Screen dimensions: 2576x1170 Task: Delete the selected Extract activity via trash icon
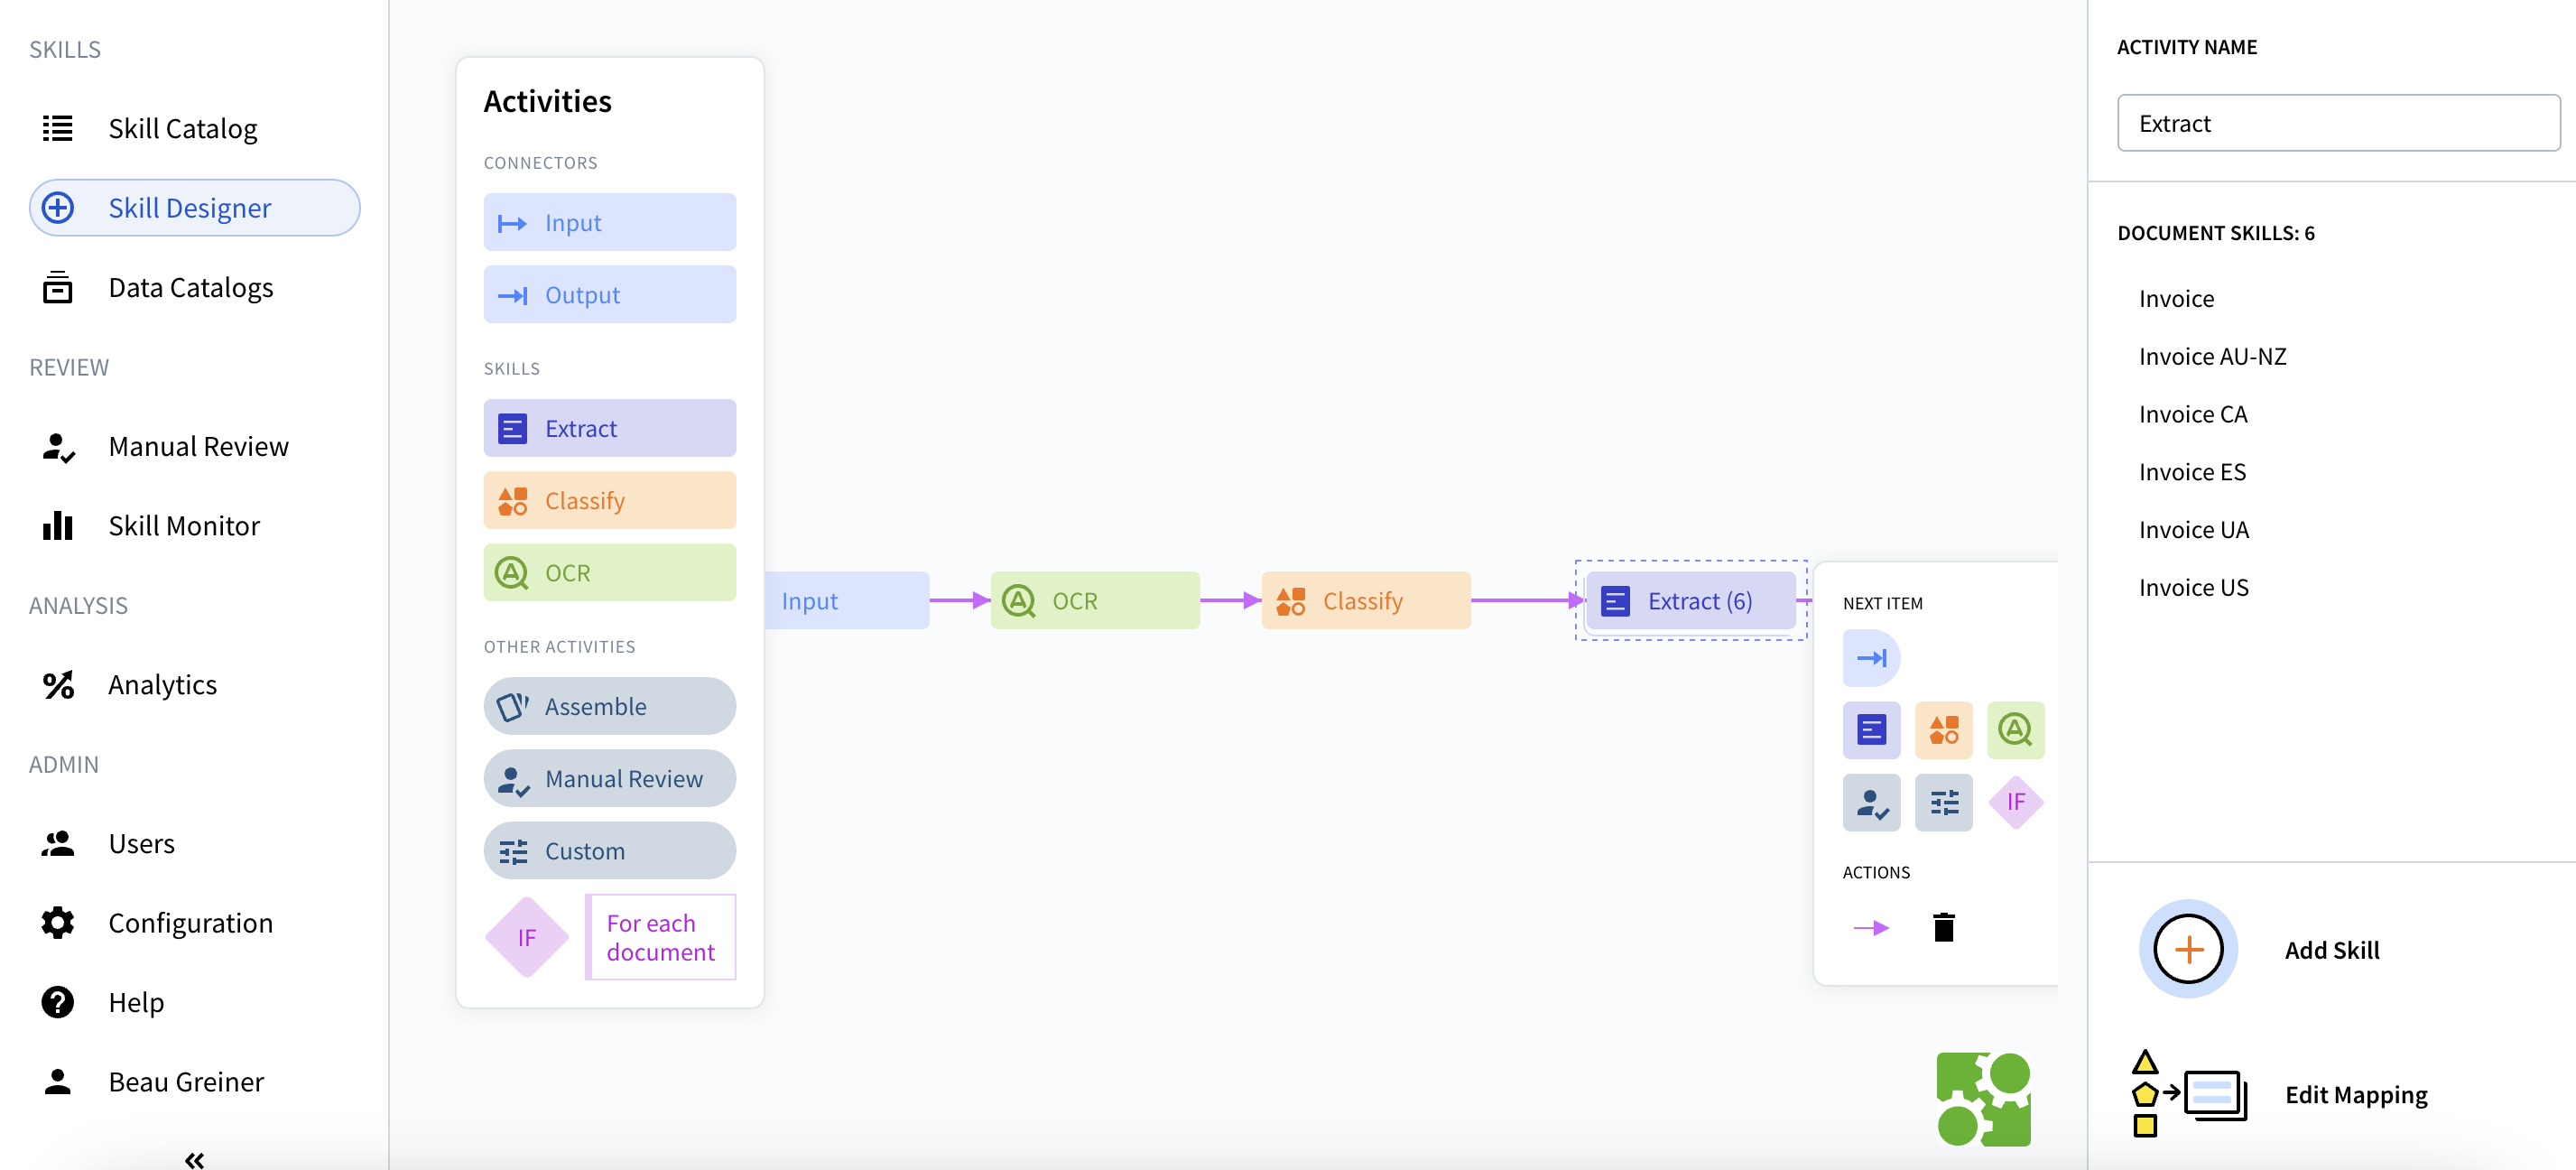point(1943,927)
